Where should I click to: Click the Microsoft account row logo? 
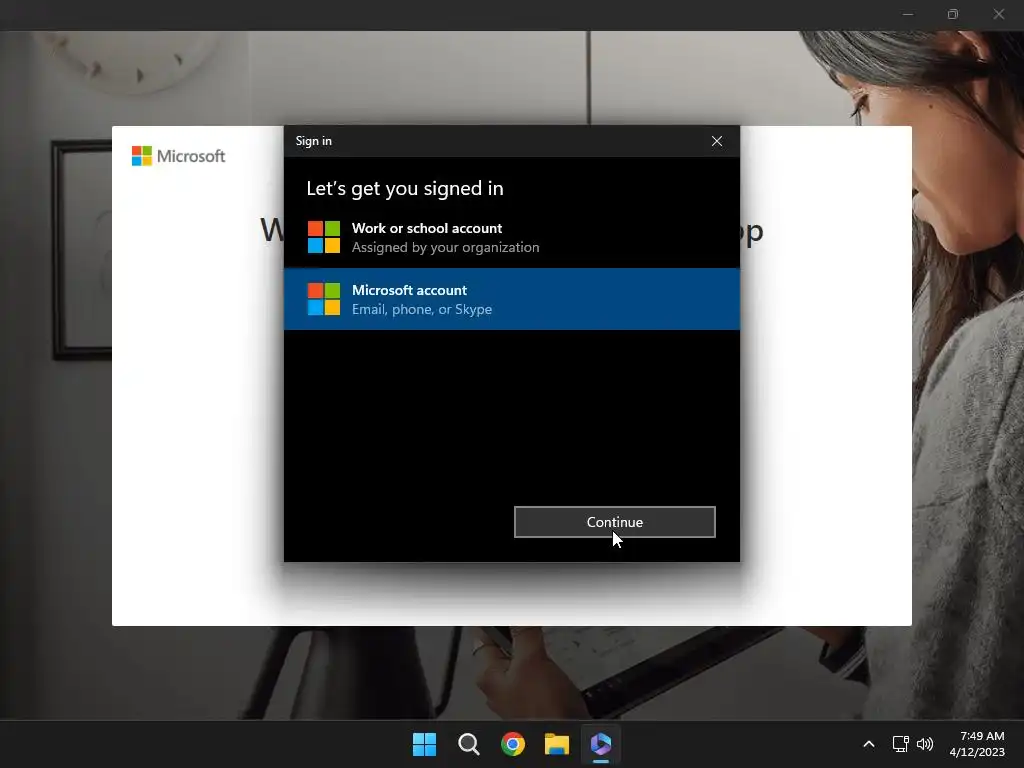pos(324,299)
